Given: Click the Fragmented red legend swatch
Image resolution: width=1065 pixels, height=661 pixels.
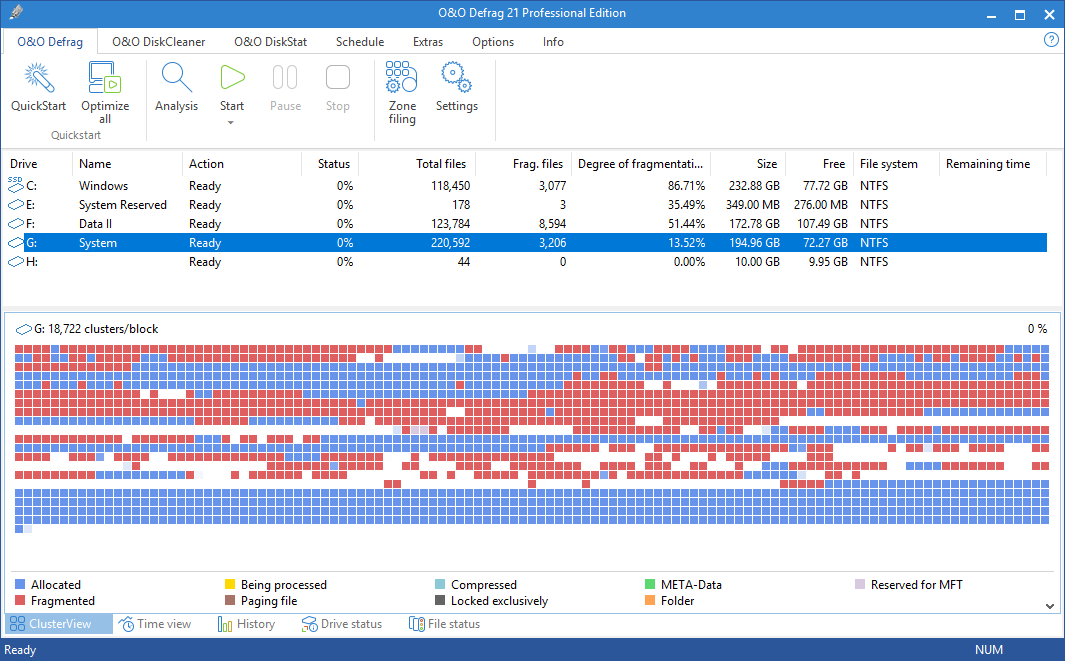Looking at the screenshot, I should tap(20, 601).
